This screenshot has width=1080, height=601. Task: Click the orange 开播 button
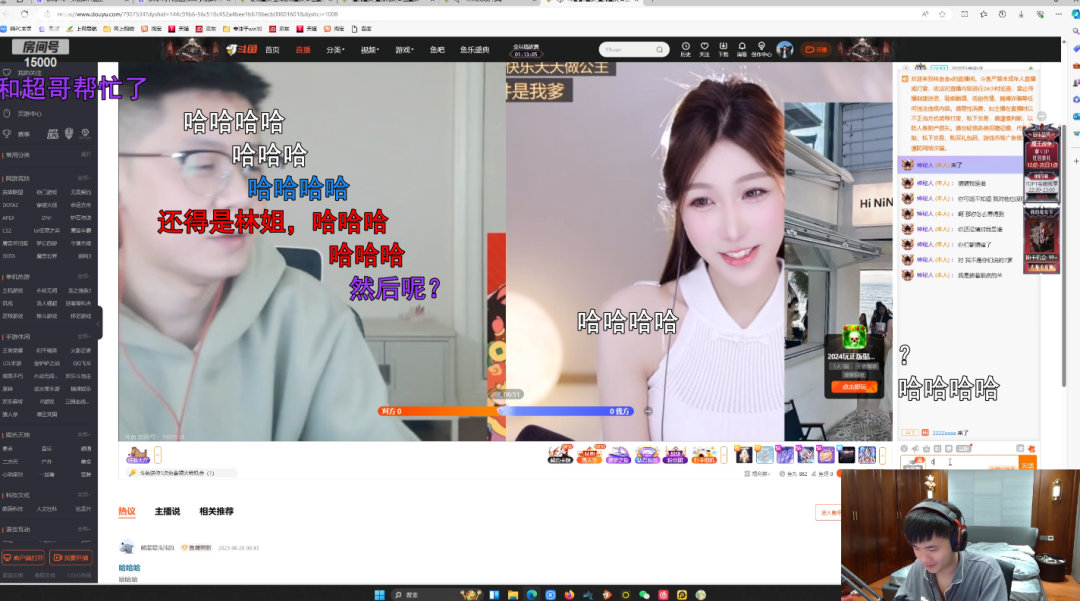[x=816, y=50]
